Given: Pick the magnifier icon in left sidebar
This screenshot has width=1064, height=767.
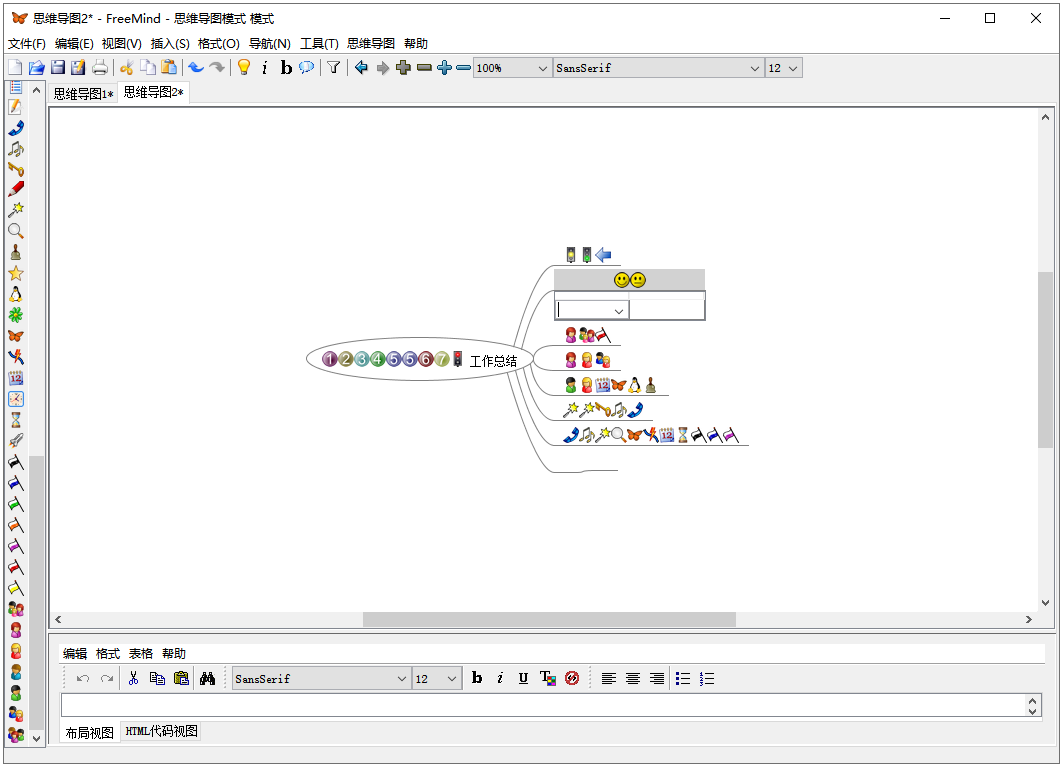Looking at the screenshot, I should point(15,231).
